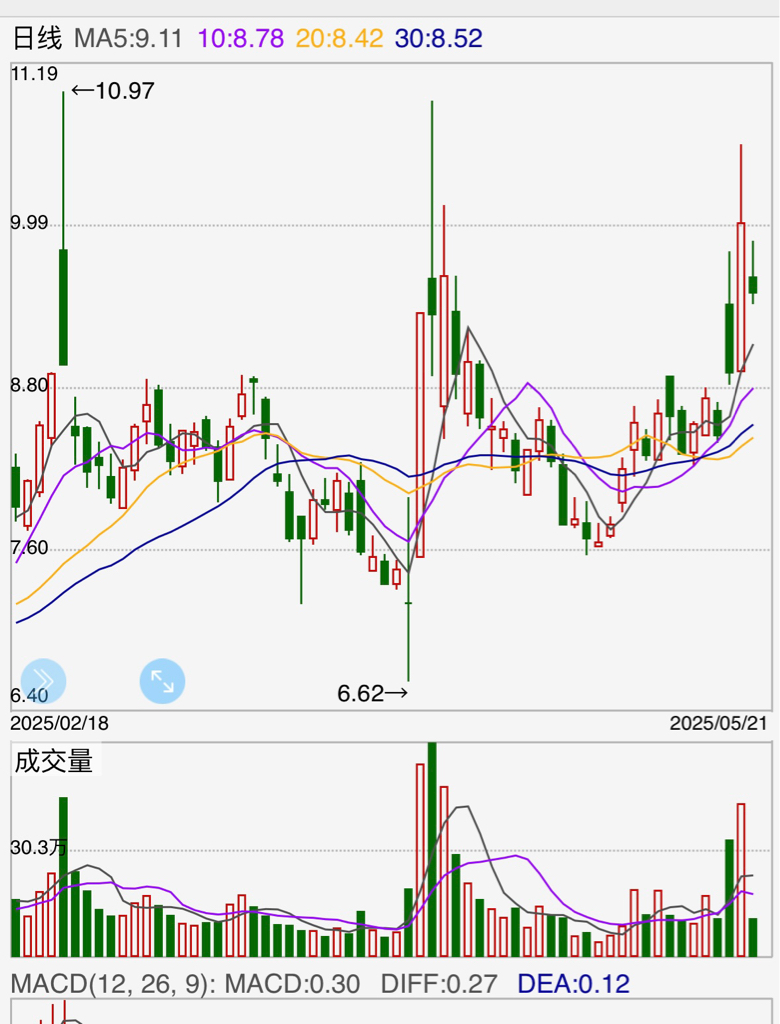780x1024 pixels.
Task: Tap the MA5:9.11 indicator value
Action: (128, 38)
